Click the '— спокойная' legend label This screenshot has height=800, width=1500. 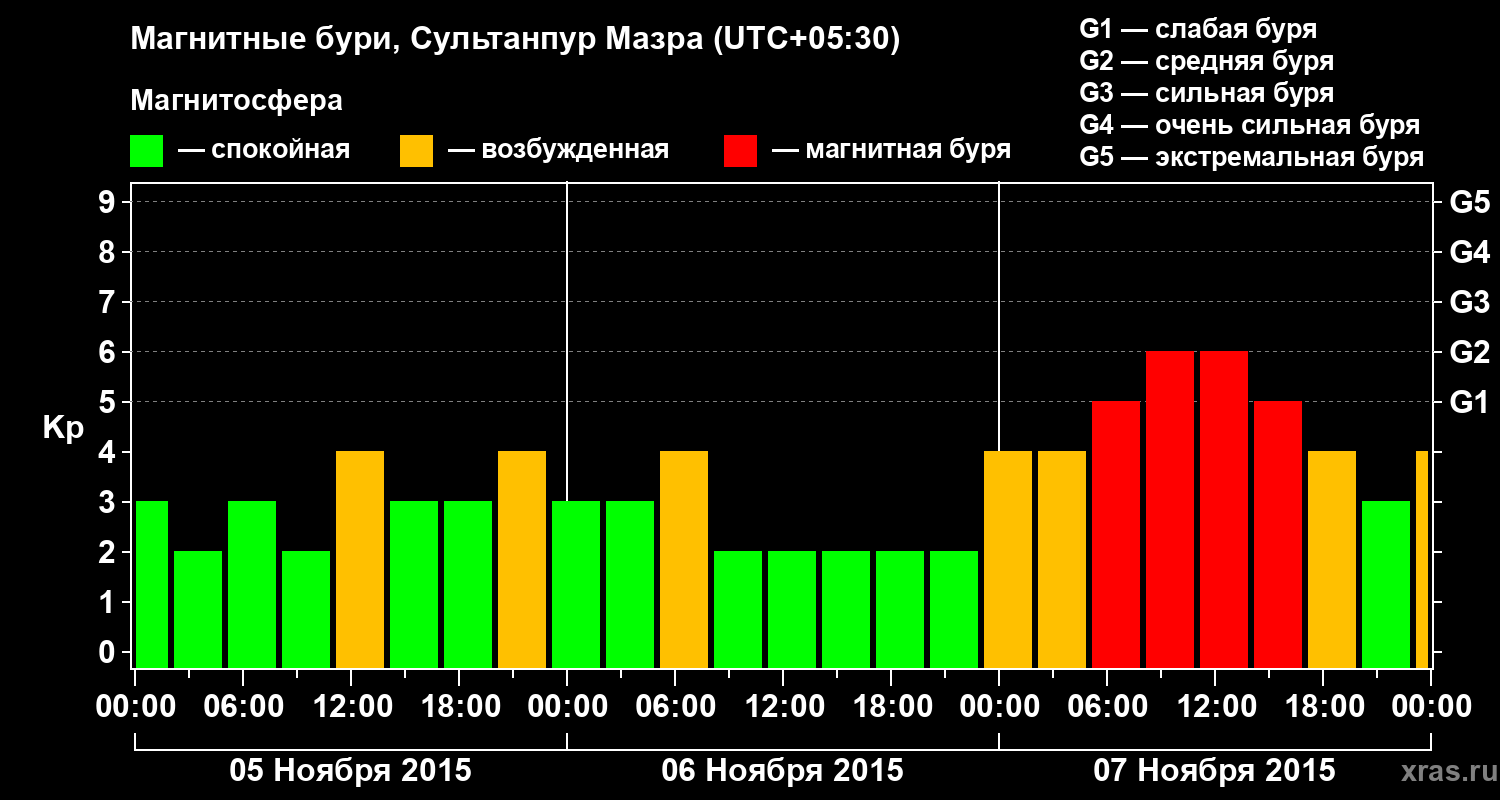coord(263,151)
